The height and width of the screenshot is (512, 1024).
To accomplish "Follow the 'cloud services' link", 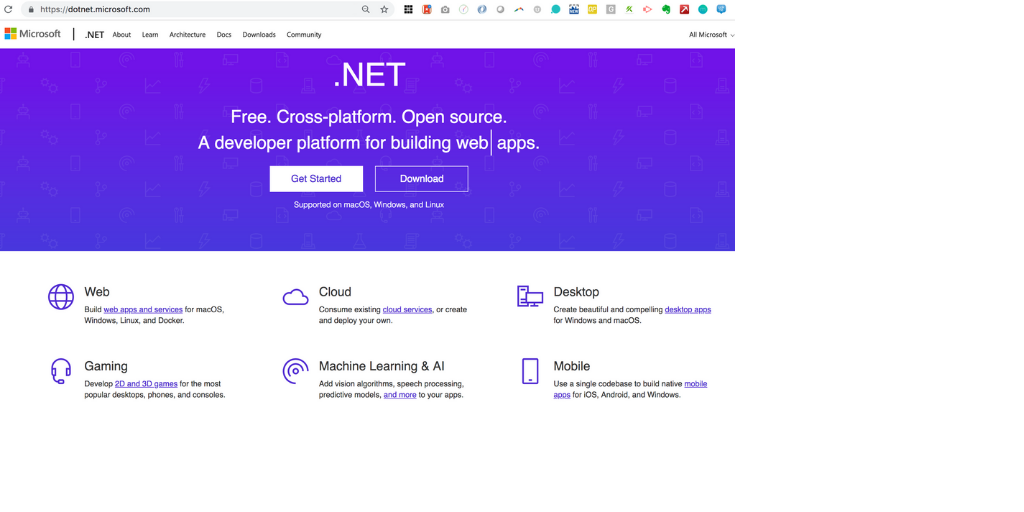I will coord(408,310).
